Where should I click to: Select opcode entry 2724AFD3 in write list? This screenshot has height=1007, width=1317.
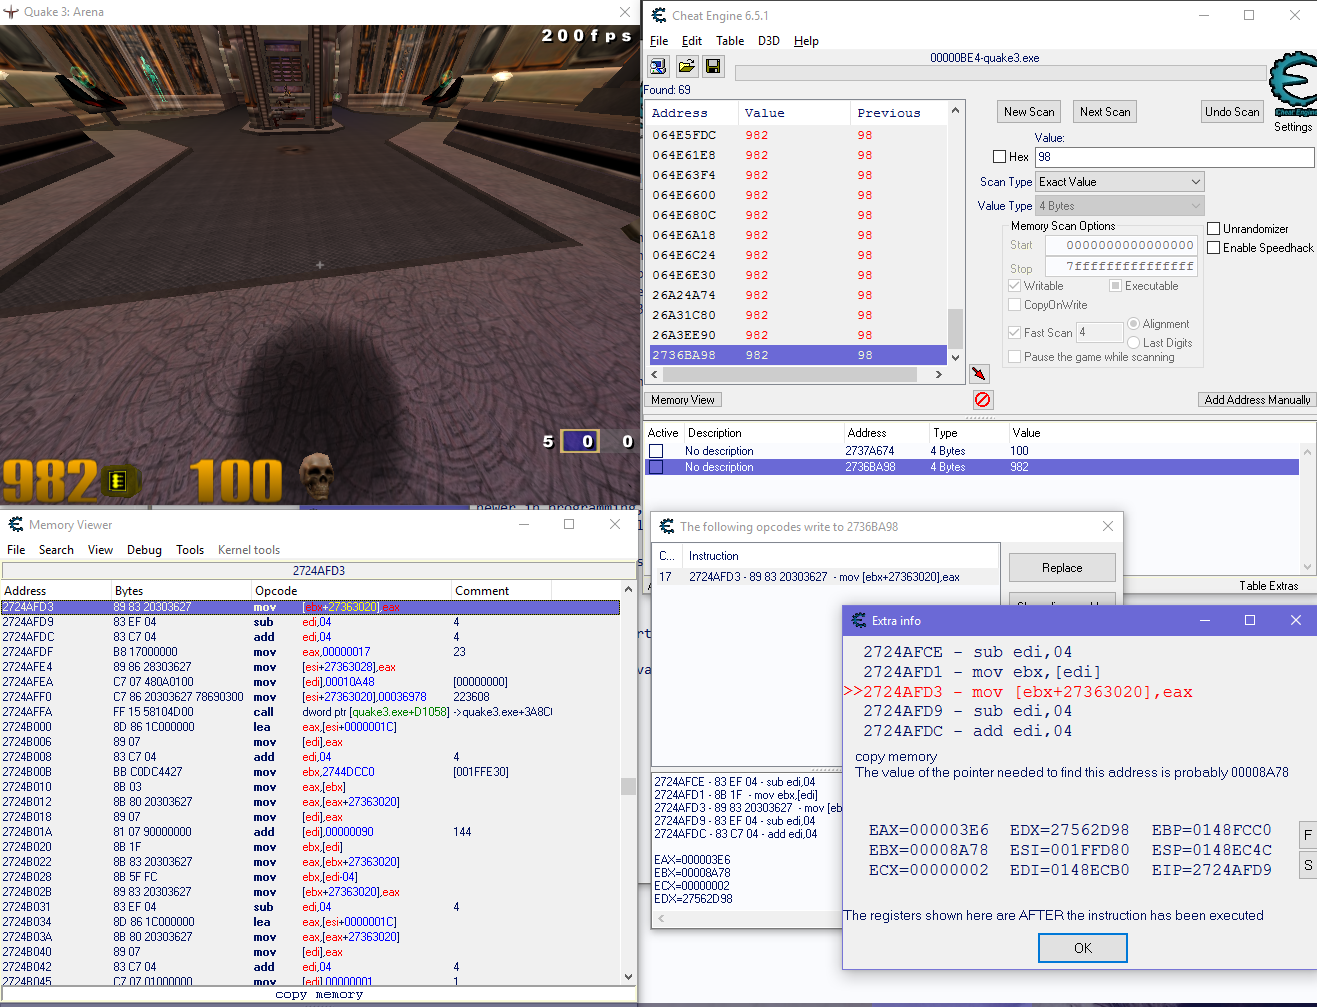[x=826, y=577]
